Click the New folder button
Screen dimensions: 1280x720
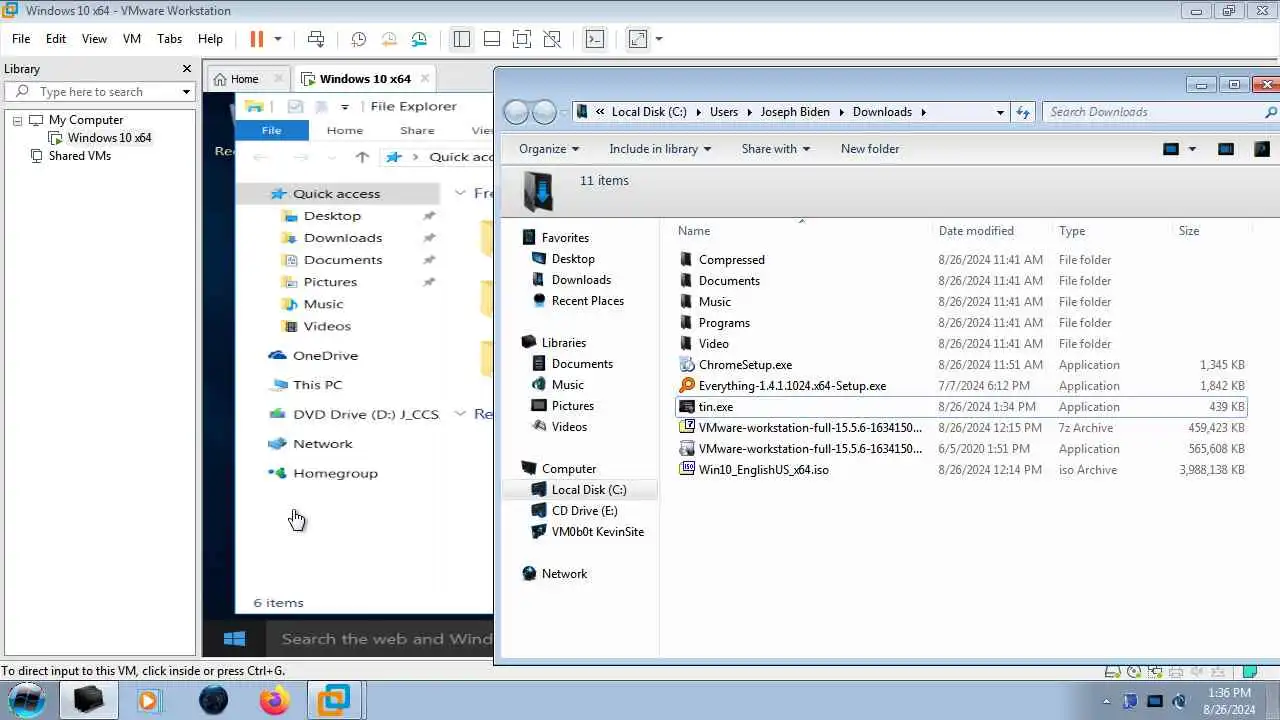click(870, 149)
